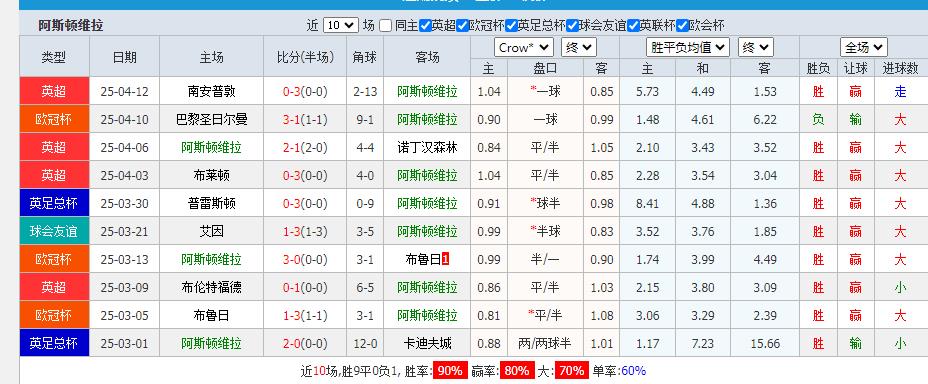Click the 角球 column header
This screenshot has width=928, height=384.
coord(365,57)
